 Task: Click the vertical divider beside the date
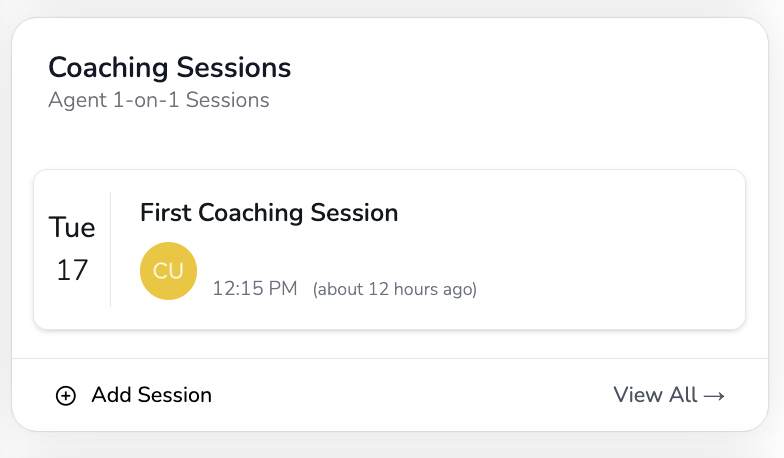point(111,250)
